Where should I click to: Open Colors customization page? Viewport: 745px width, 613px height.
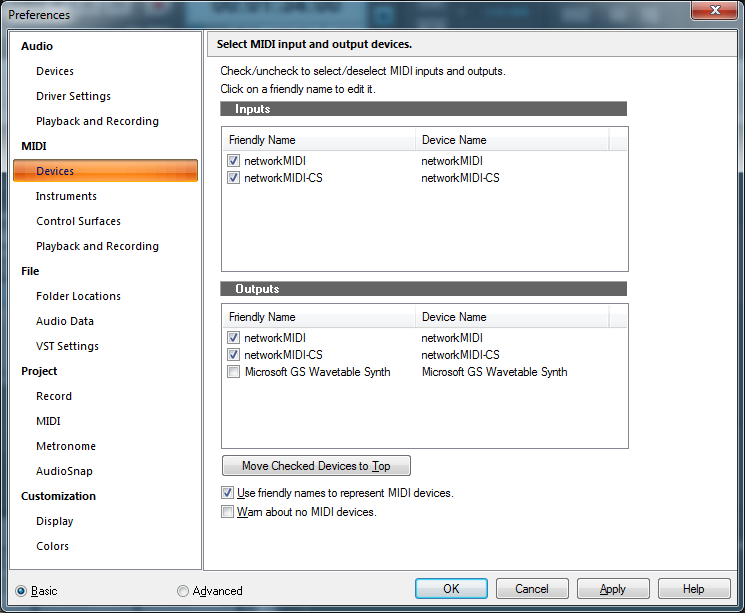[52, 546]
